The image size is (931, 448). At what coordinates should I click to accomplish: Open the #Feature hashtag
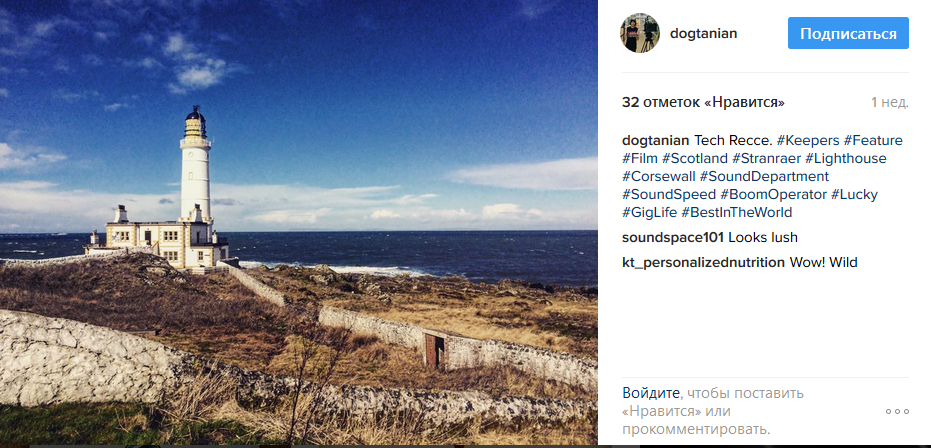[873, 141]
